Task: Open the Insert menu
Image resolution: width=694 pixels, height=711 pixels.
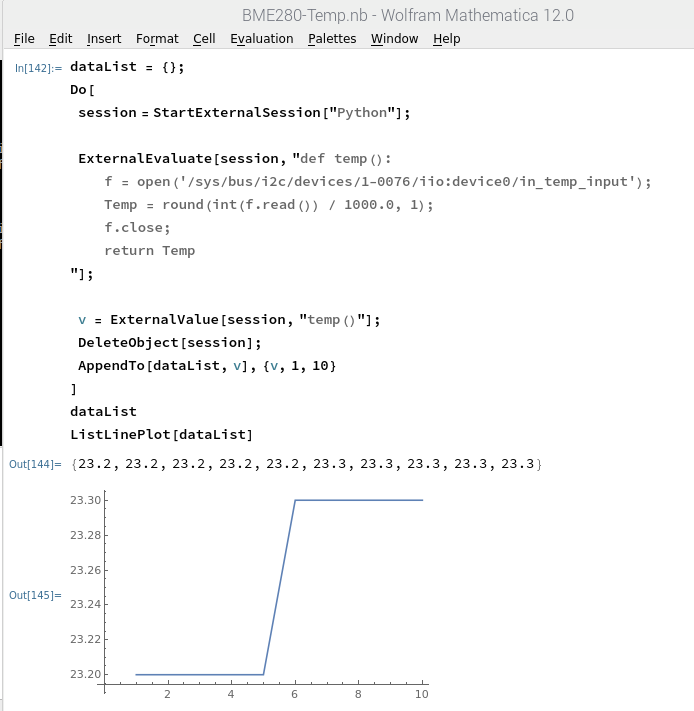Action: tap(104, 39)
